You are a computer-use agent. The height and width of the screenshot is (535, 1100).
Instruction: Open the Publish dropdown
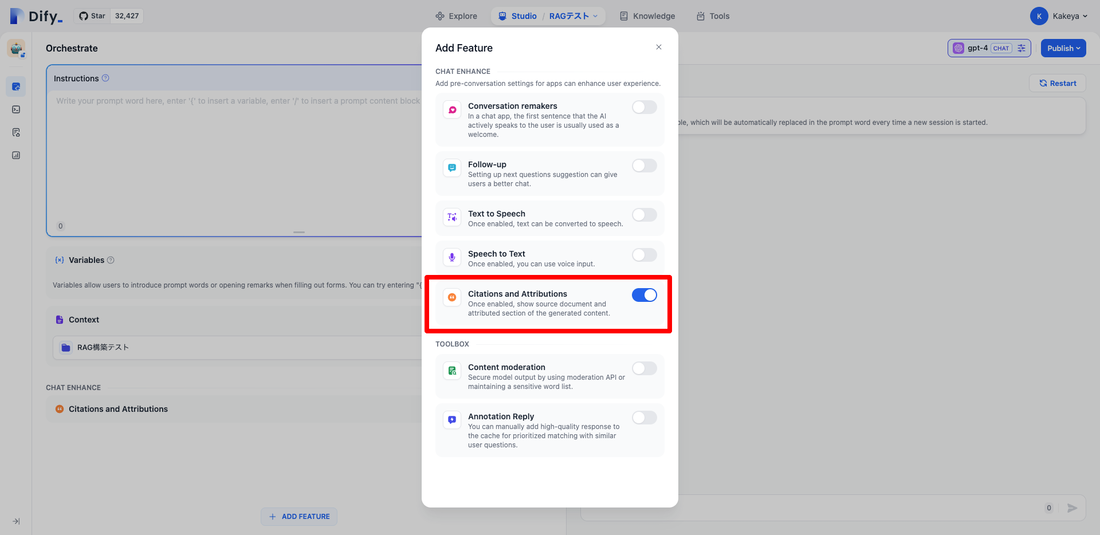(x=1063, y=48)
